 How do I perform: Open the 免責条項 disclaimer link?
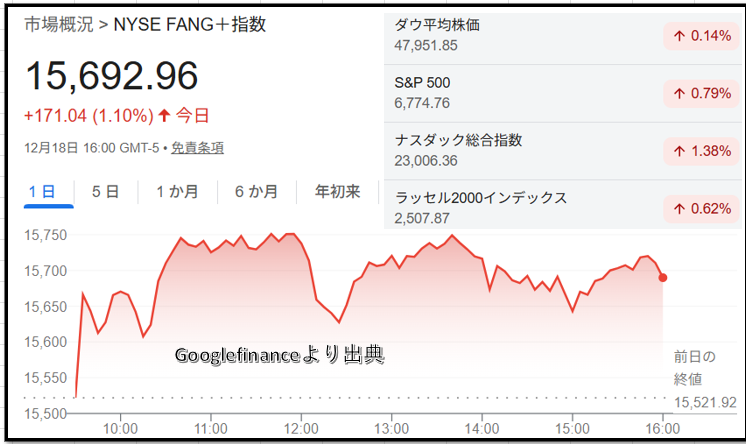tap(197, 147)
